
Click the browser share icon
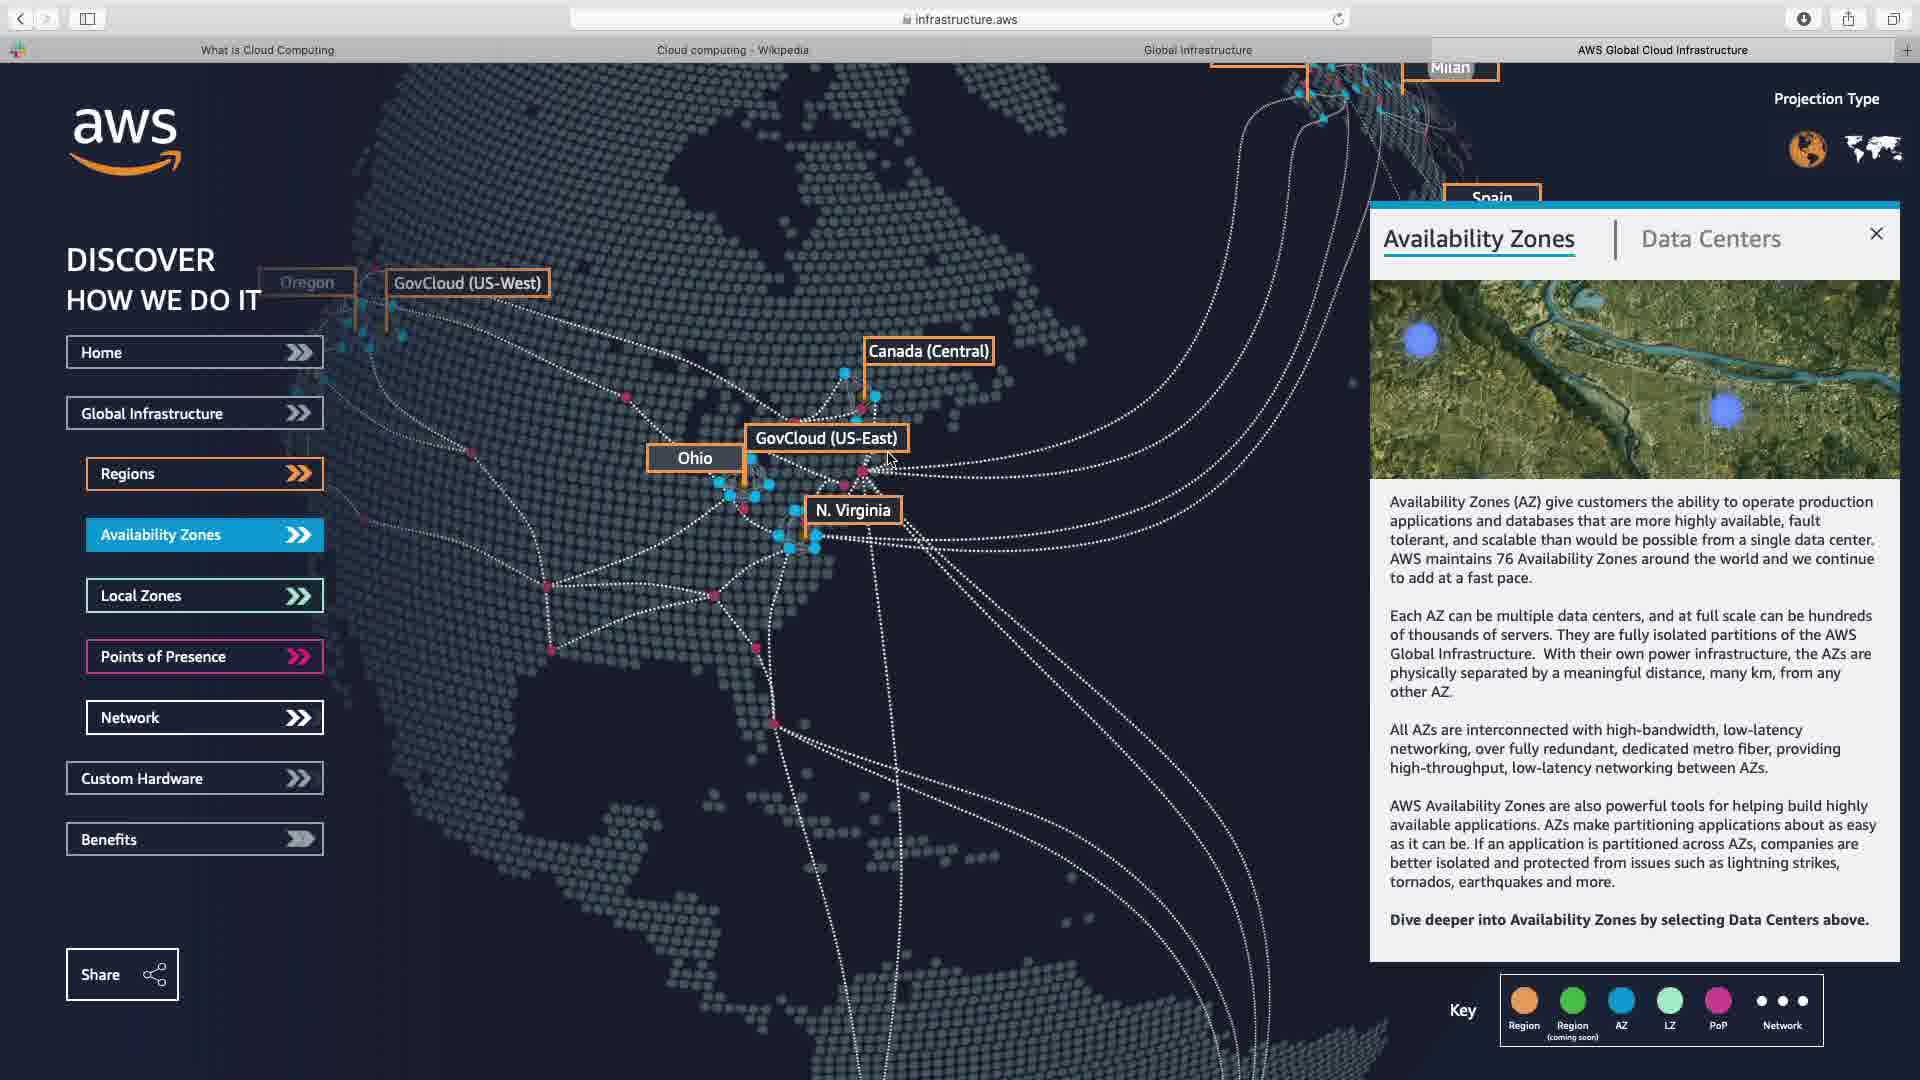point(1848,19)
